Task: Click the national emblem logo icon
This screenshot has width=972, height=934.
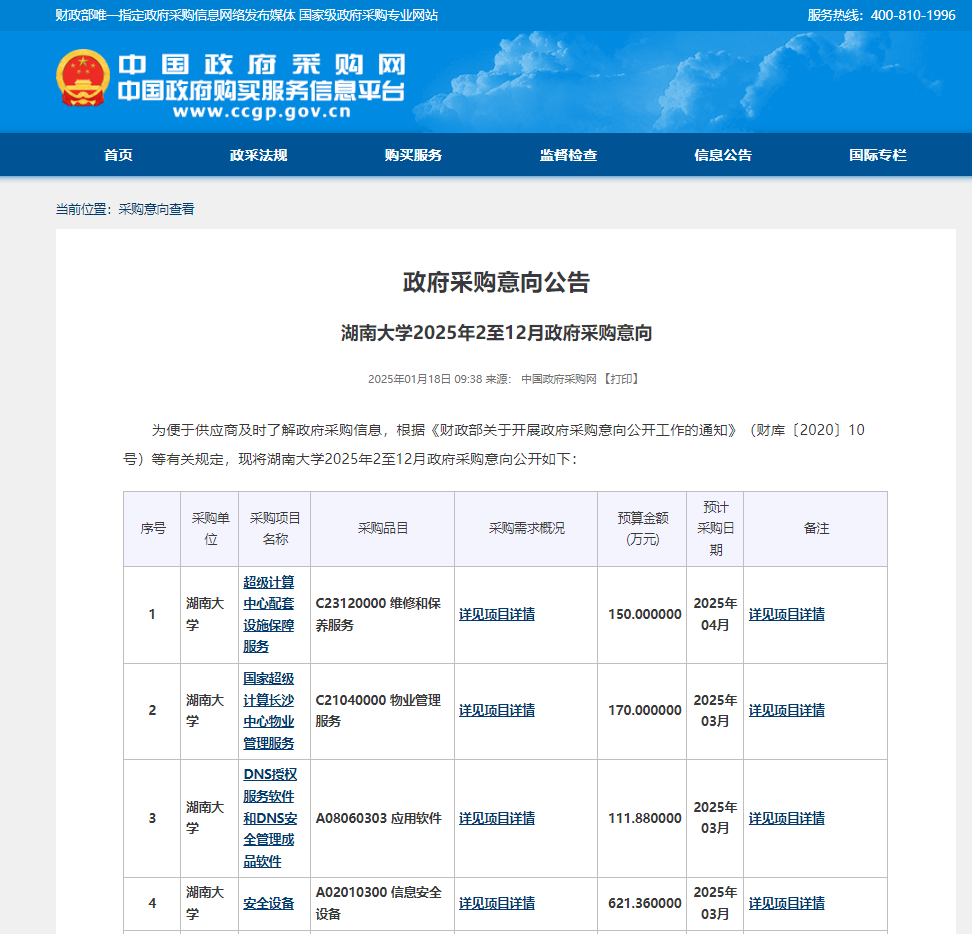Action: coord(82,77)
